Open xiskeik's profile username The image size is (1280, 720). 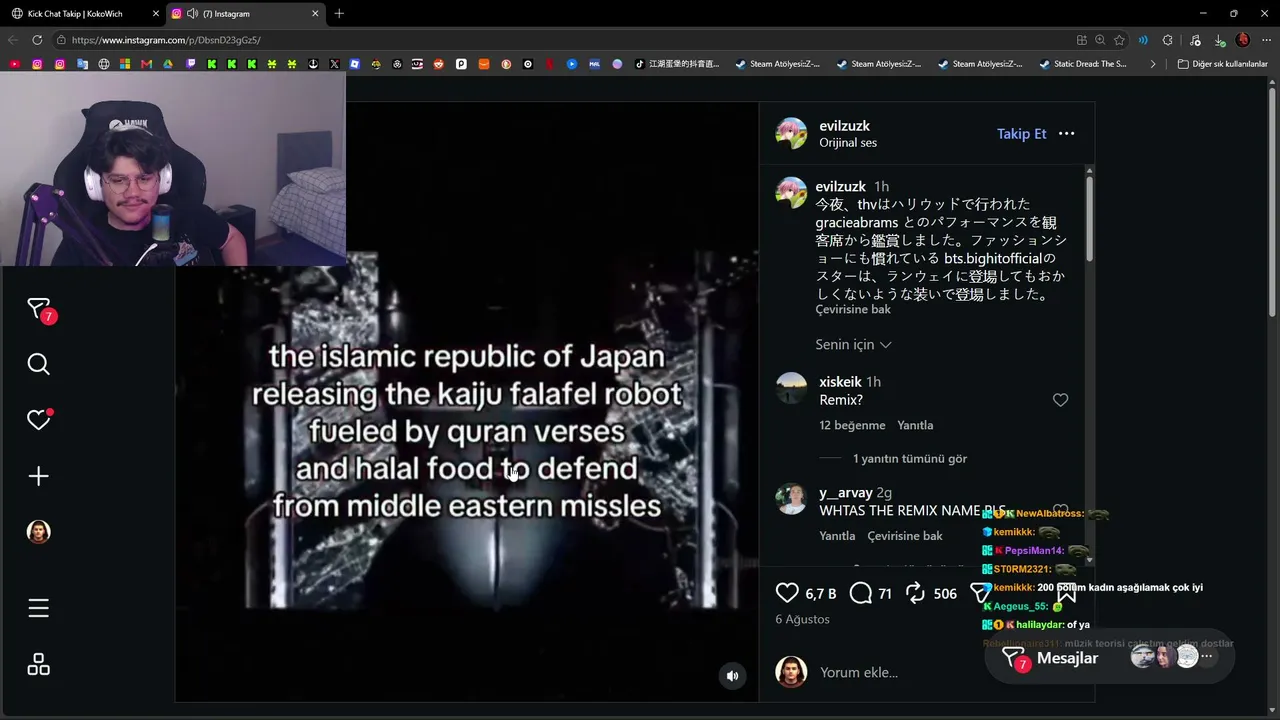click(840, 382)
